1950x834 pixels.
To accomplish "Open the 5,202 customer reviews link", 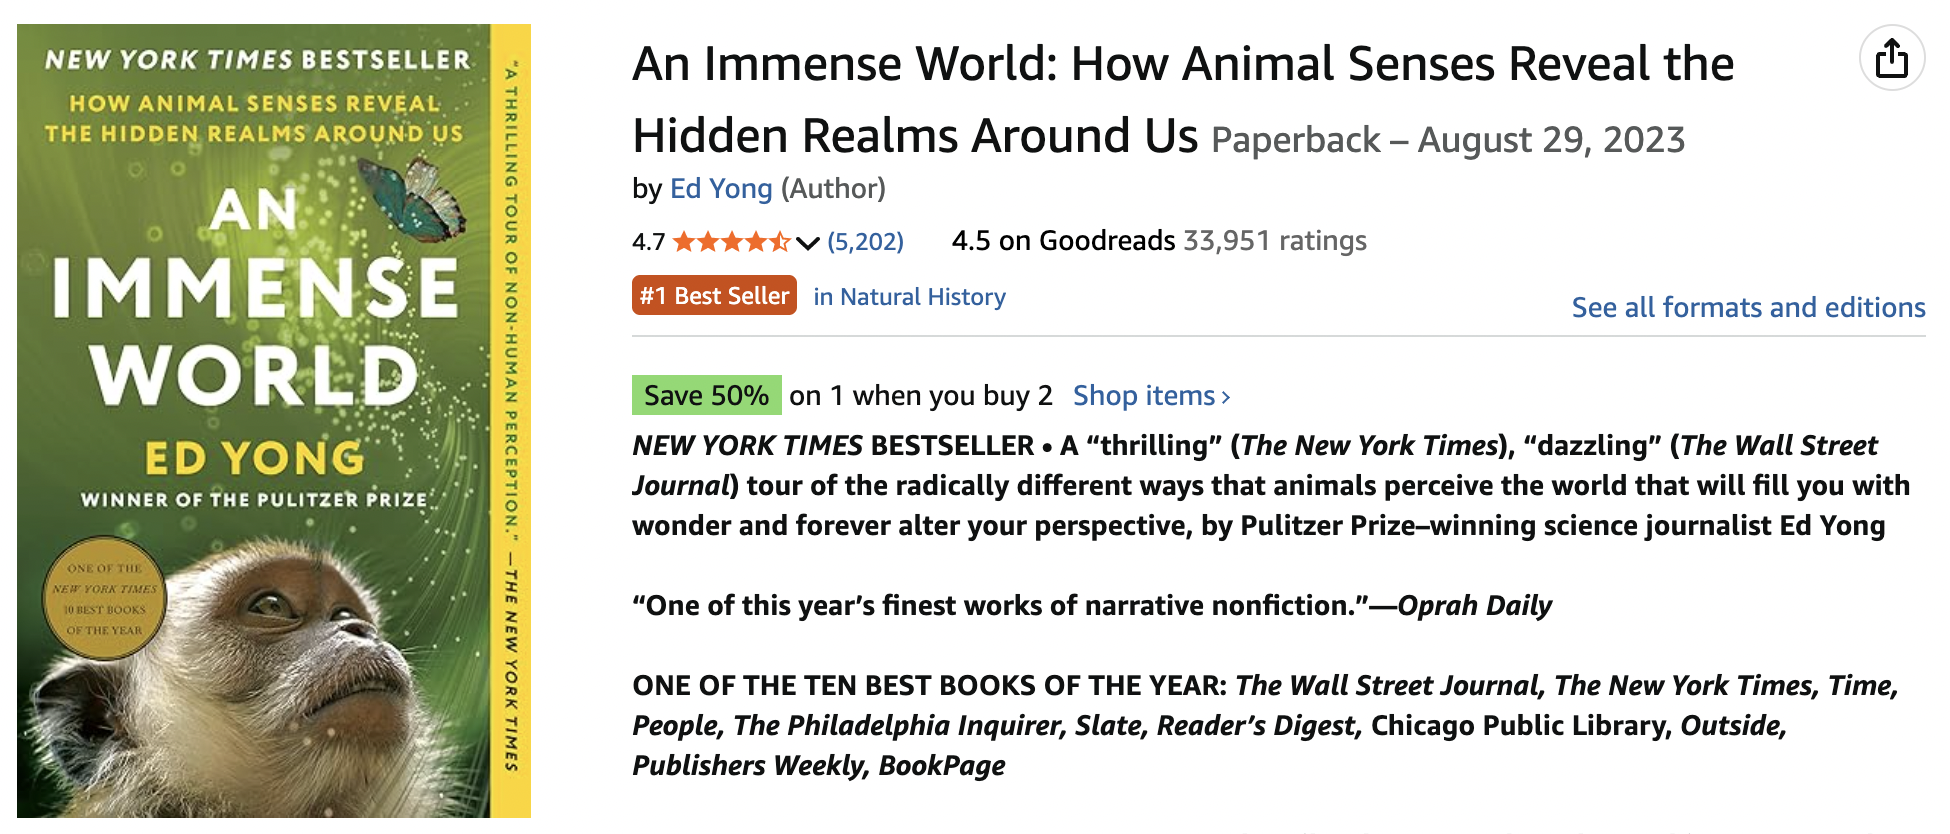I will 865,242.
